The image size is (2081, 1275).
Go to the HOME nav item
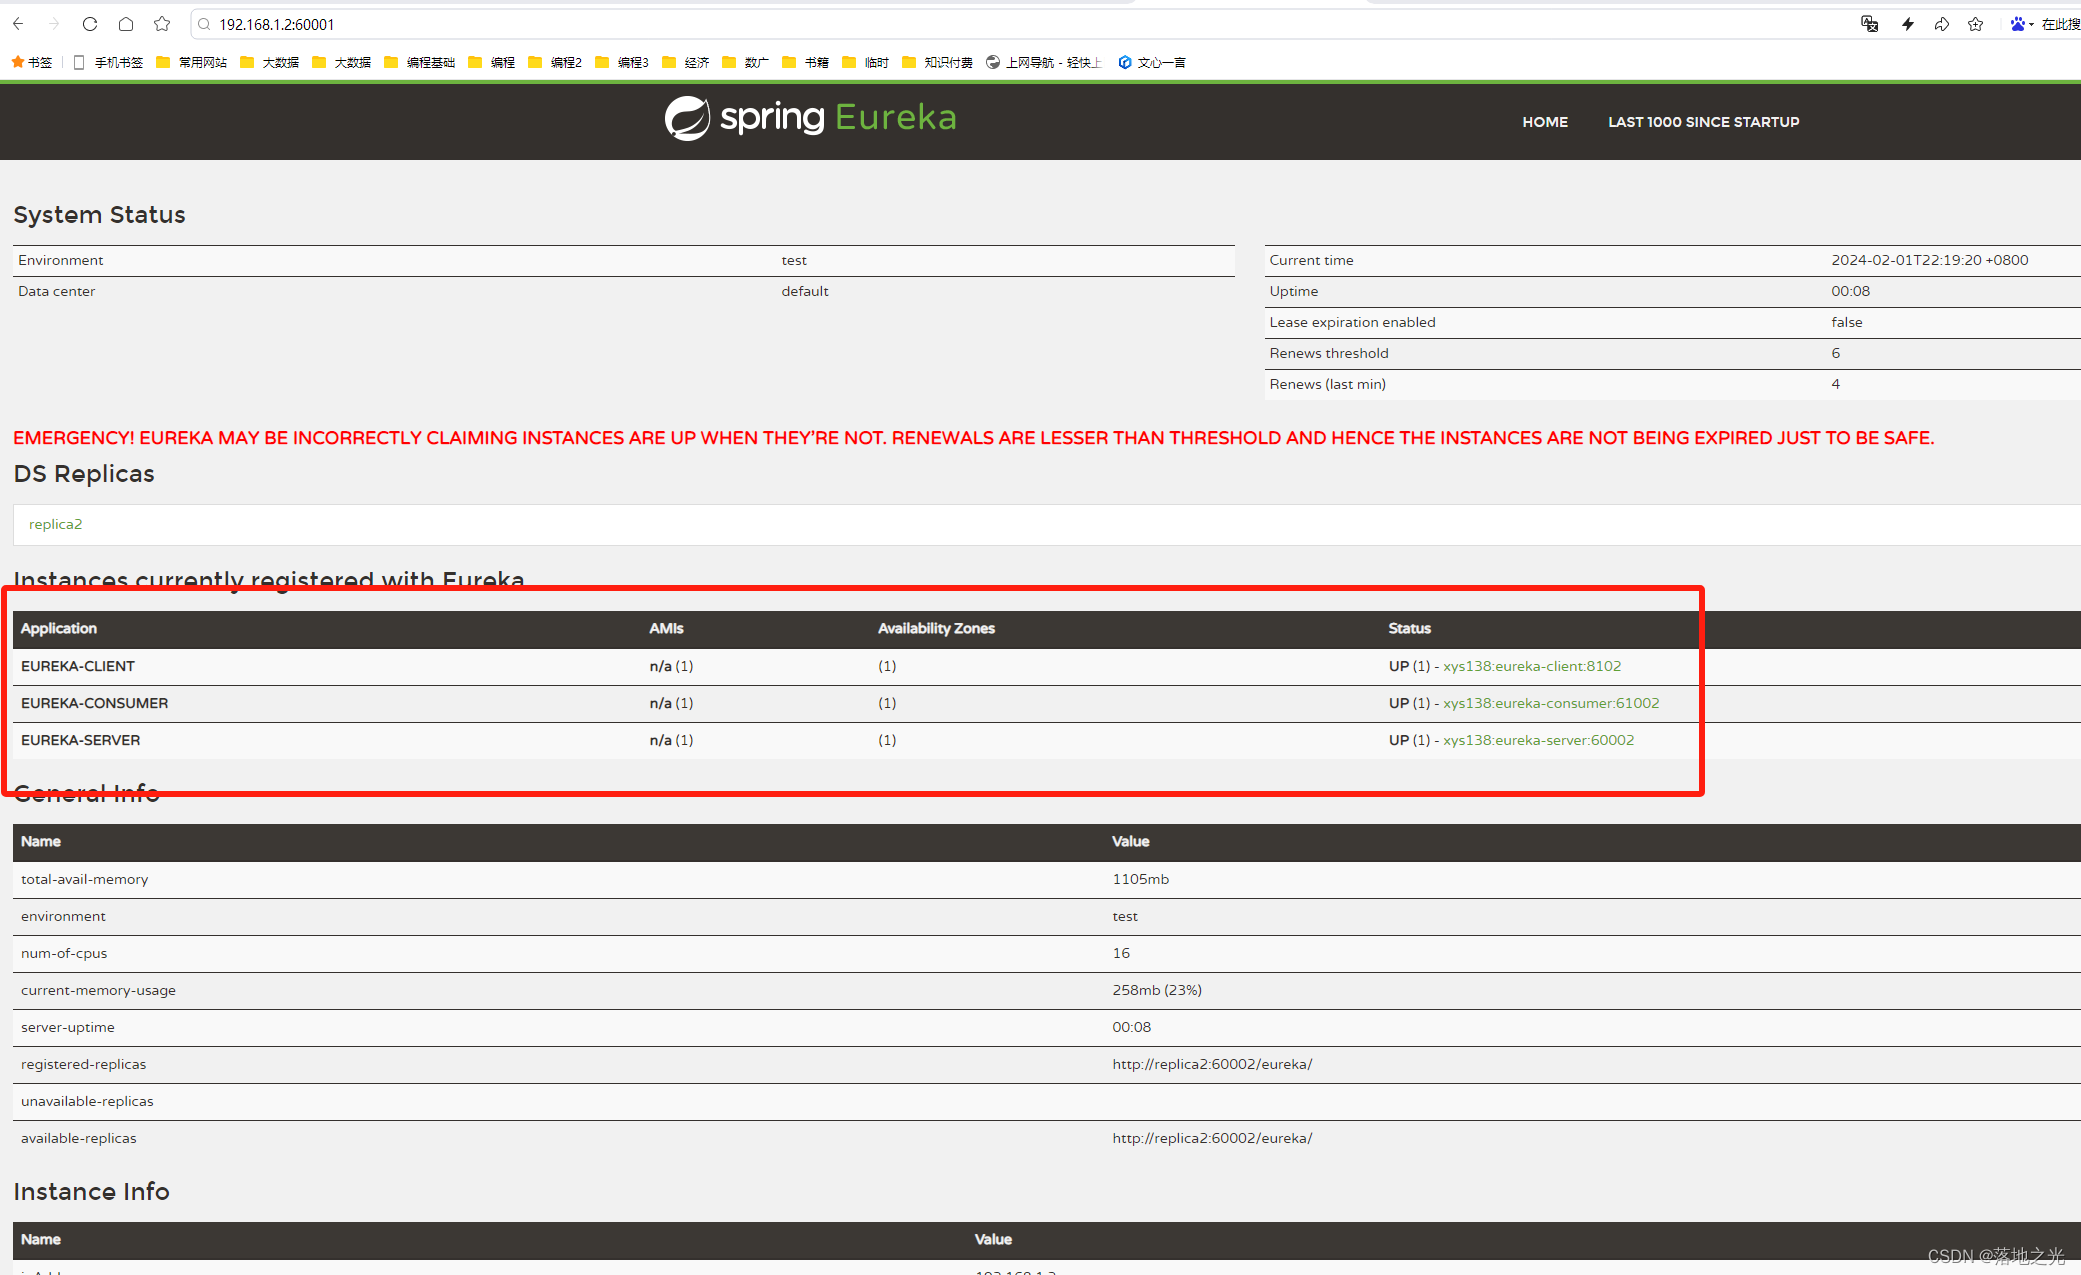coord(1545,122)
